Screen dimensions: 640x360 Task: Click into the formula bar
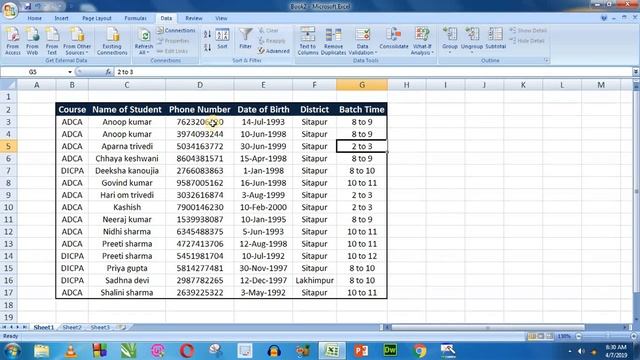(372, 72)
